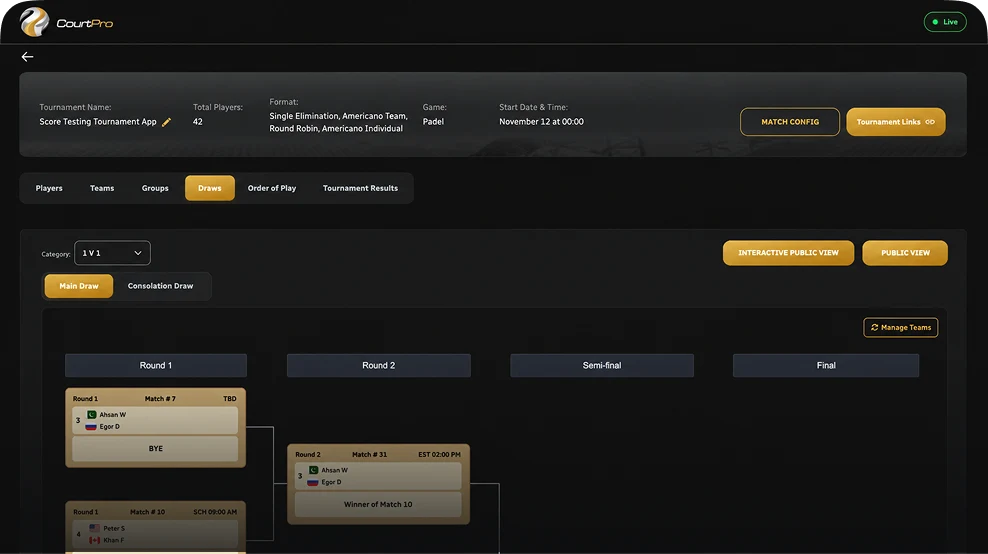Click US flag beside Peter S
This screenshot has height=554, width=988.
[x=95, y=528]
